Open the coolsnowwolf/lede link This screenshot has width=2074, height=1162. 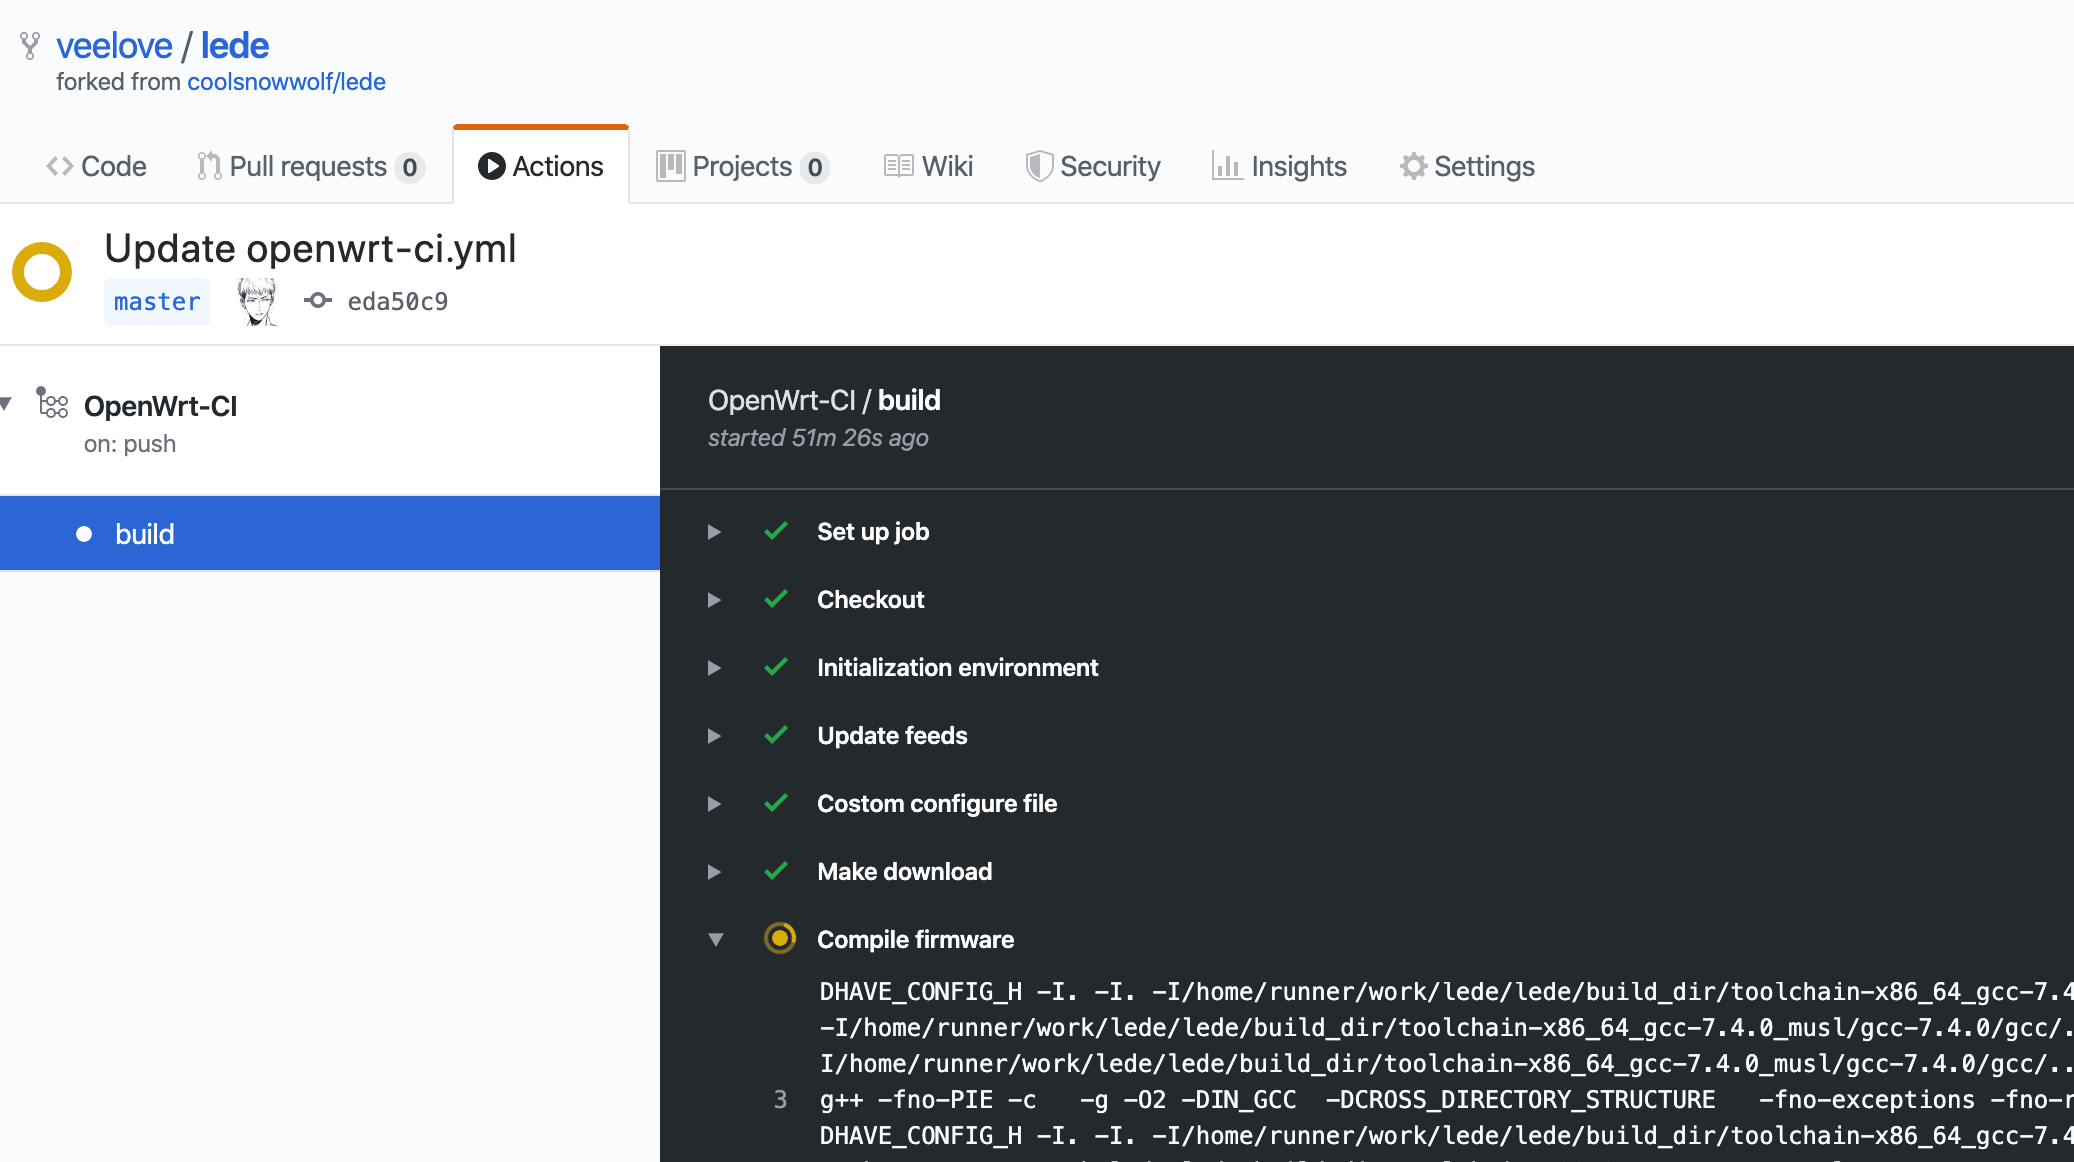(286, 81)
